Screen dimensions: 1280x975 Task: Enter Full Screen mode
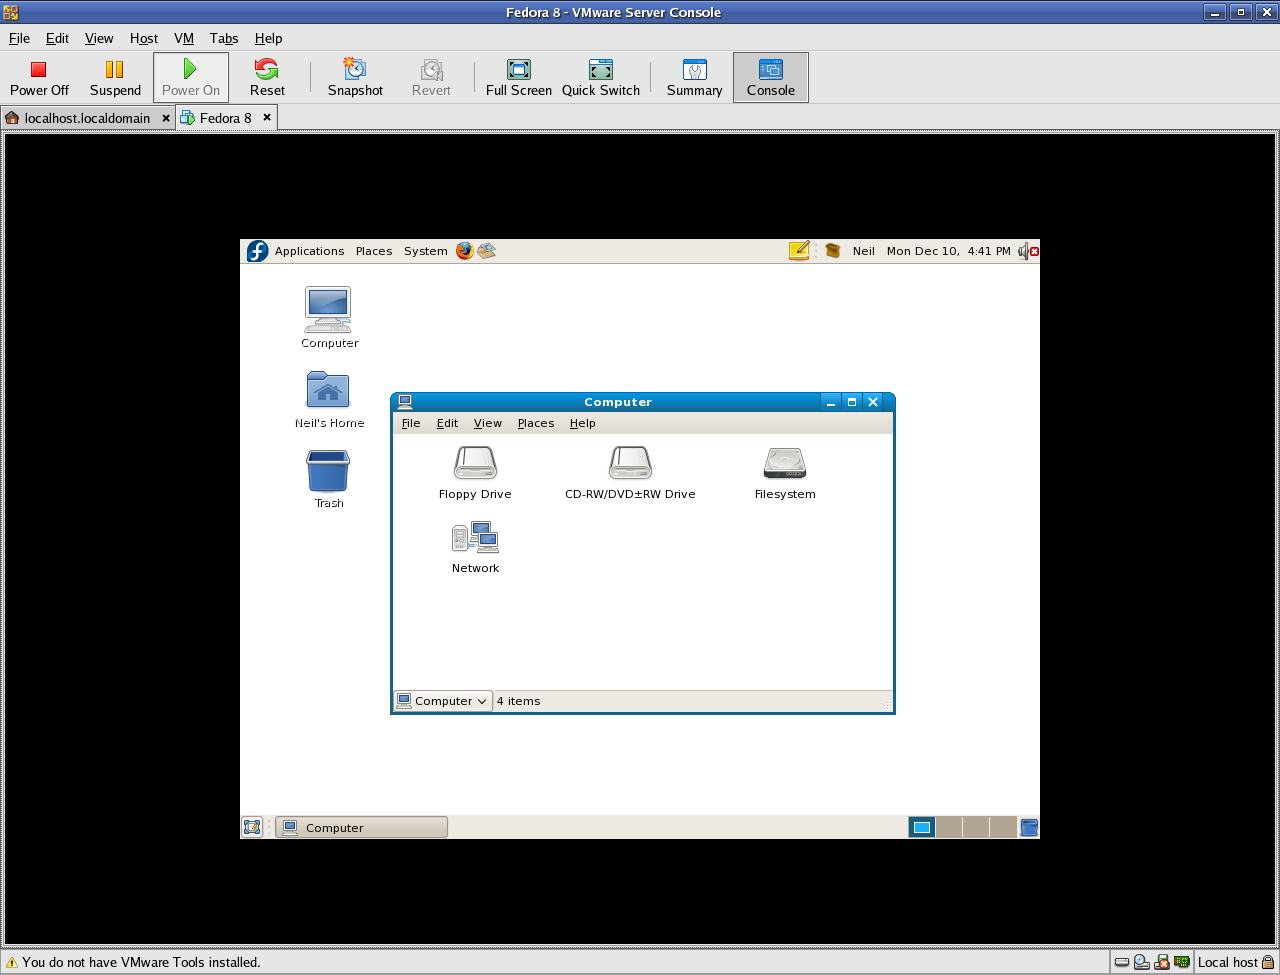coord(518,77)
